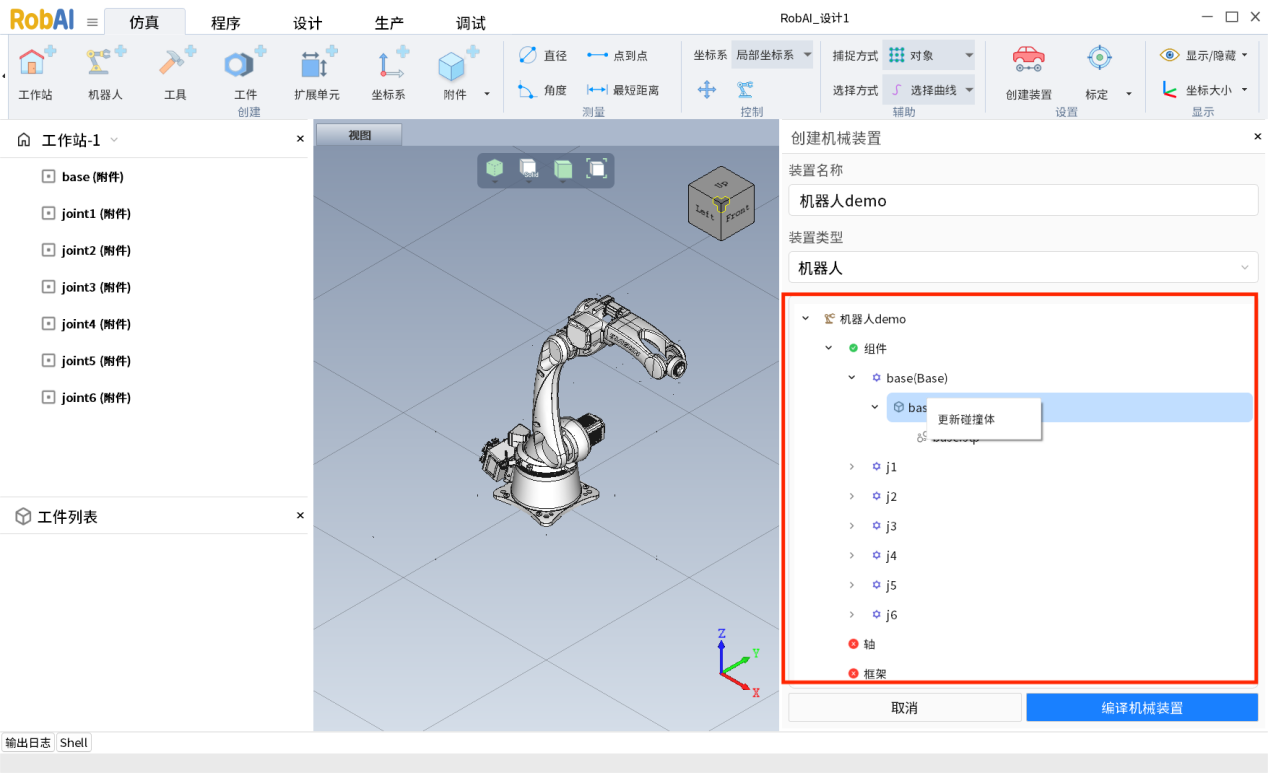Open the 装置类型 机器人 combo box

(1023, 268)
